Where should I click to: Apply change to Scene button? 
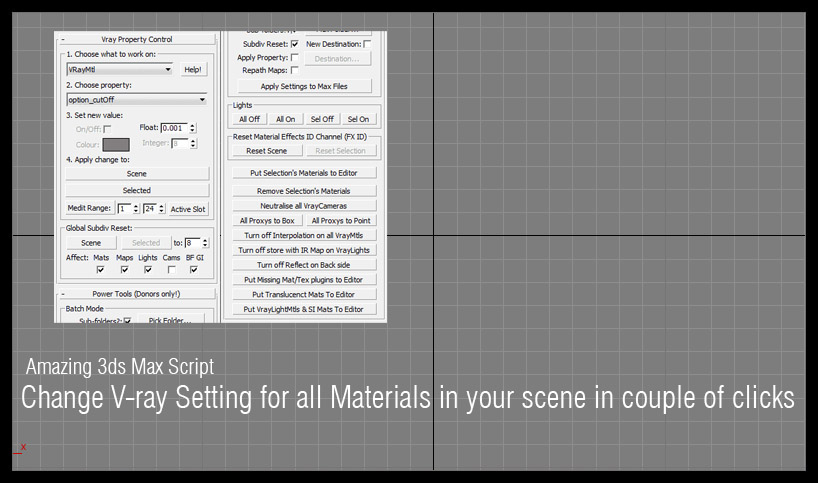click(x=137, y=174)
